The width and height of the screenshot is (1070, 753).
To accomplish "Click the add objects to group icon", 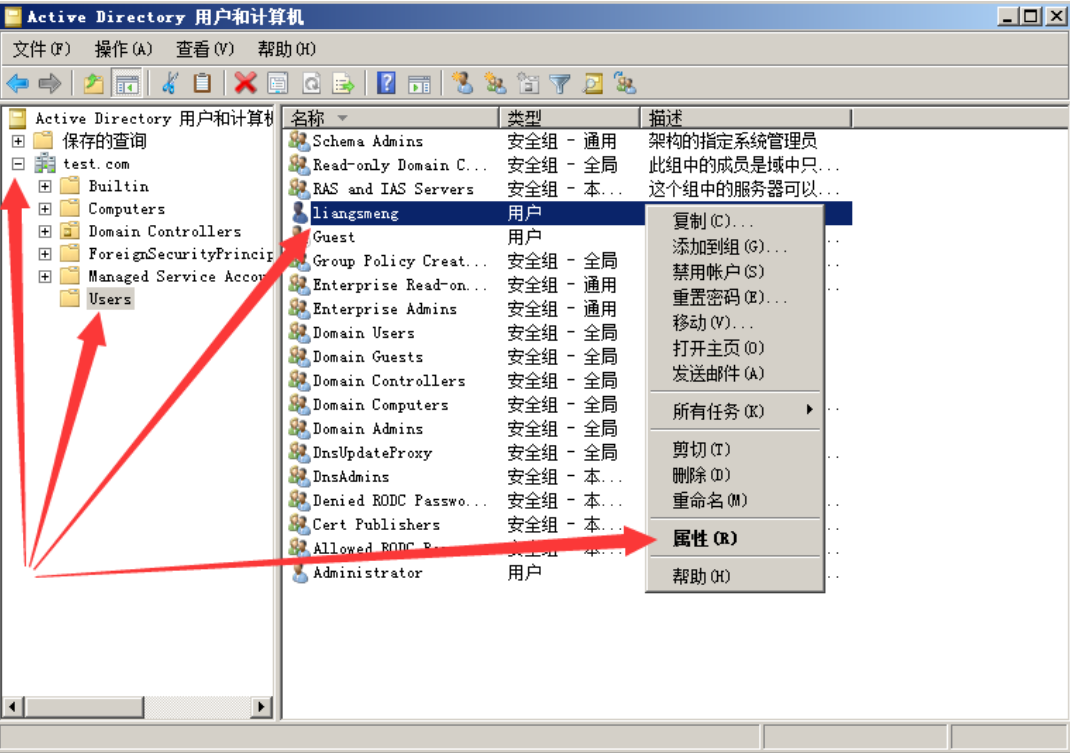I will (x=625, y=83).
